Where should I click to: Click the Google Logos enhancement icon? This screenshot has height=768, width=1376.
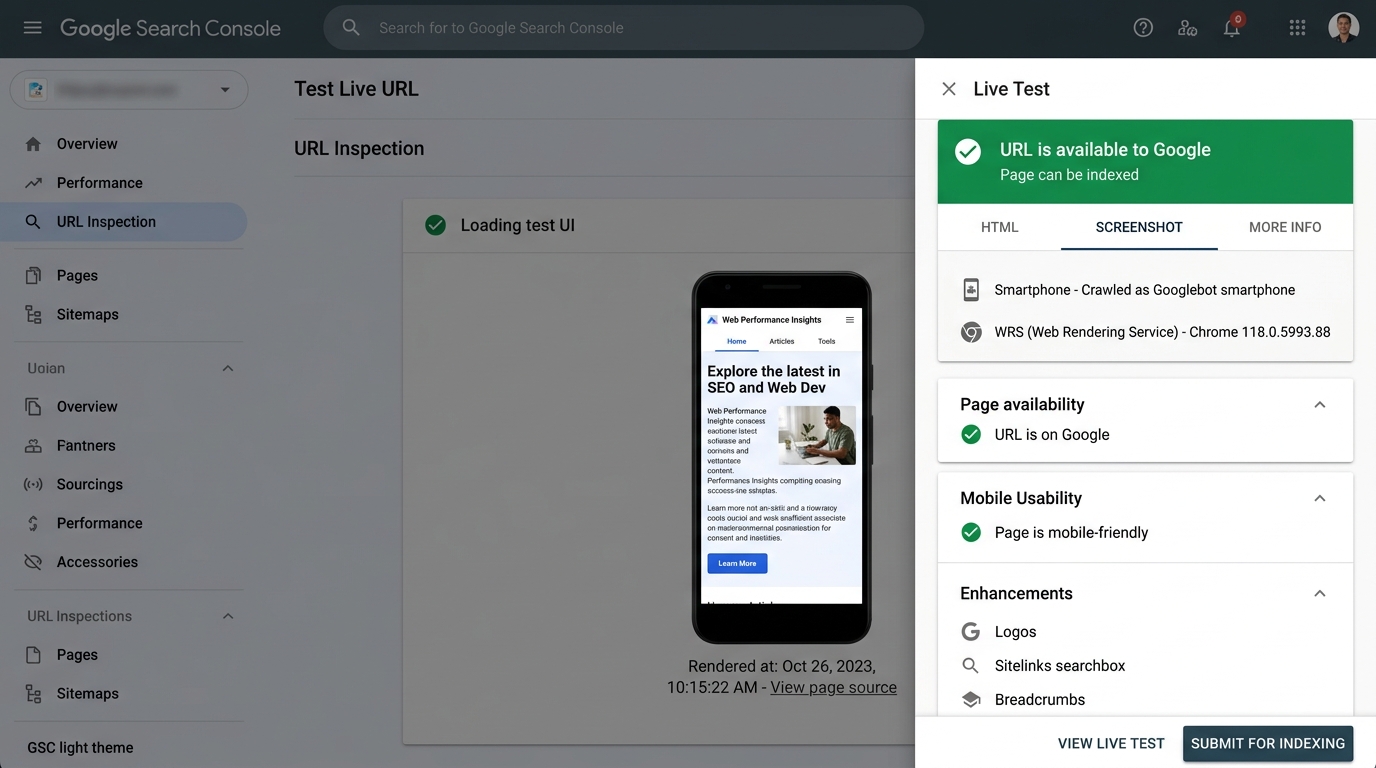click(970, 632)
